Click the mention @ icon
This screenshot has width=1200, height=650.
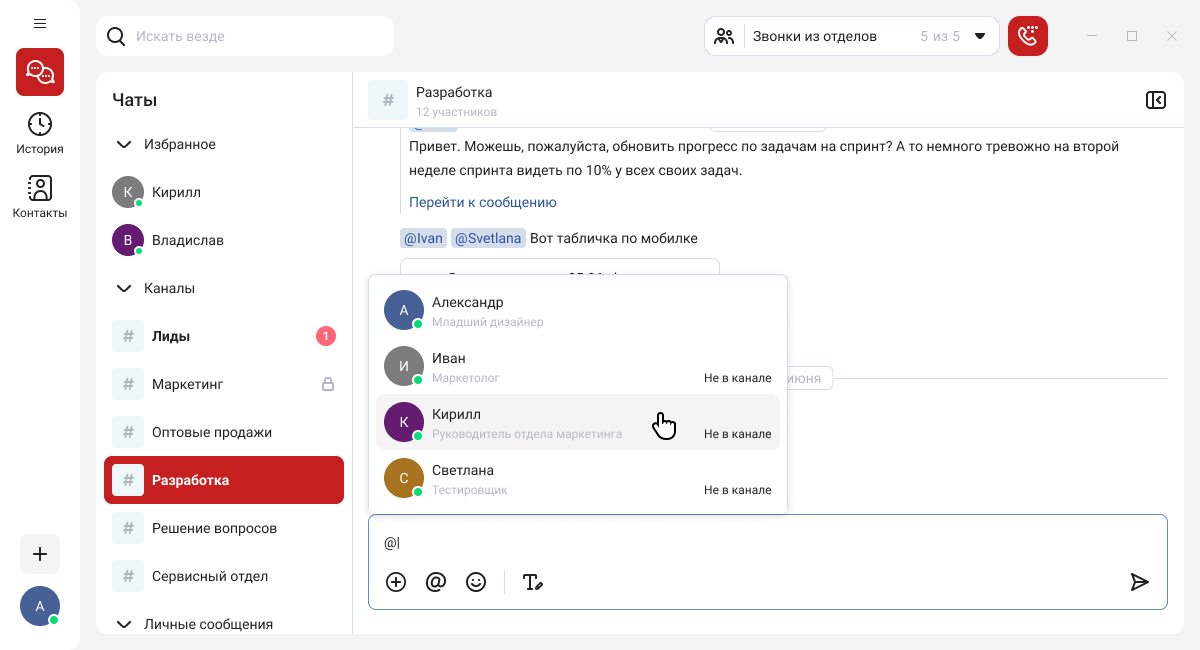[x=436, y=582]
